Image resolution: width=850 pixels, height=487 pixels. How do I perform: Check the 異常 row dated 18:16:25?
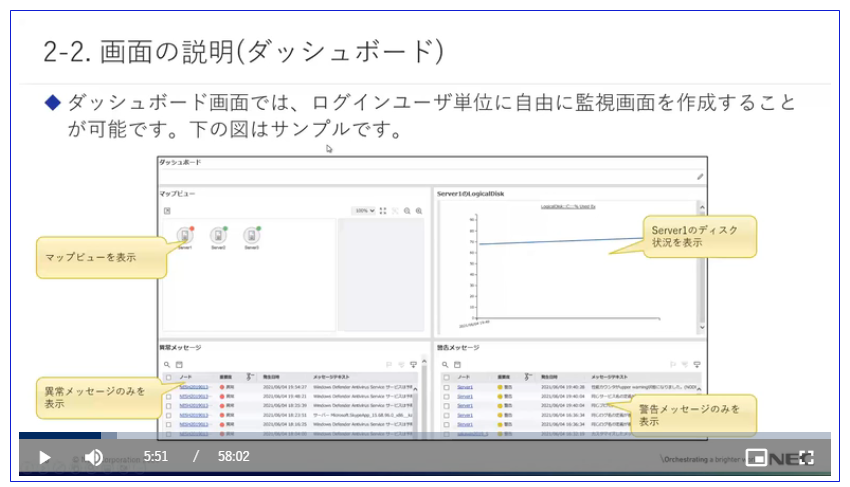(169, 425)
